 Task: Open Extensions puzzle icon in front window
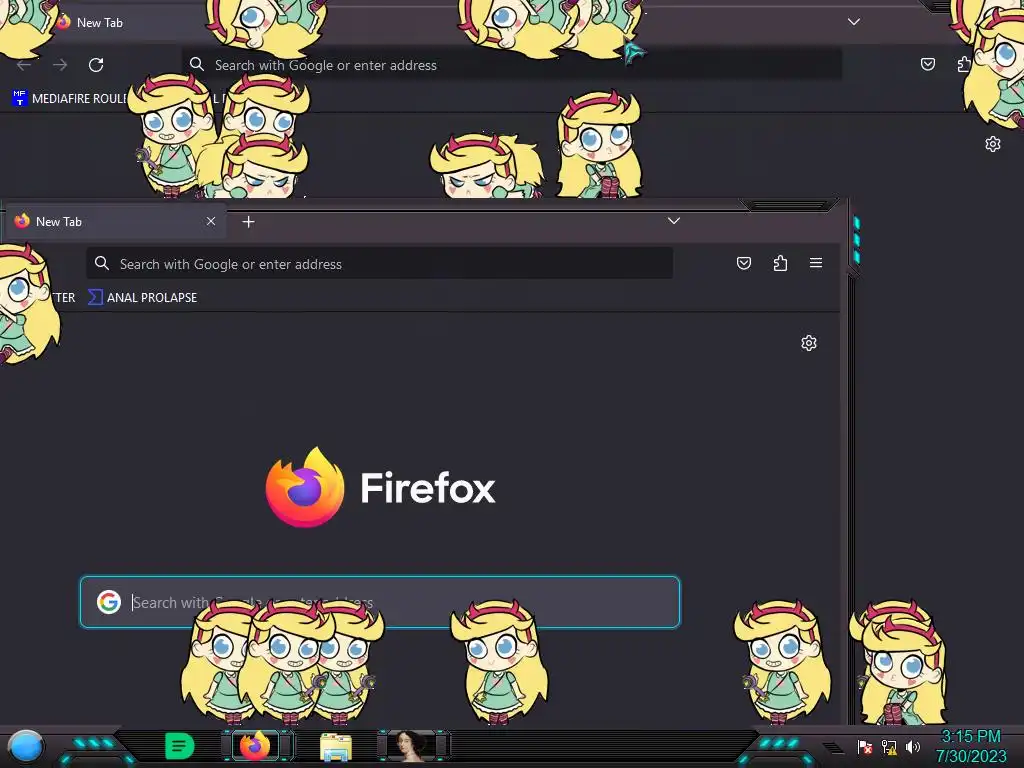[x=780, y=263]
